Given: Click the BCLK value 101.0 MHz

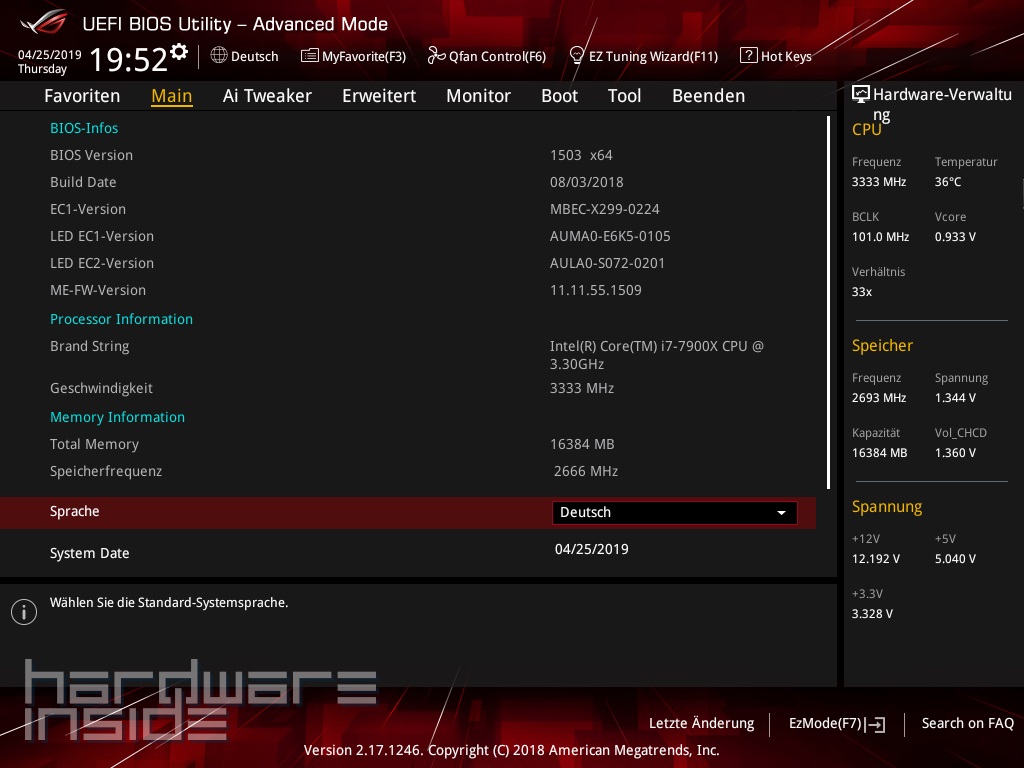Looking at the screenshot, I should [880, 237].
